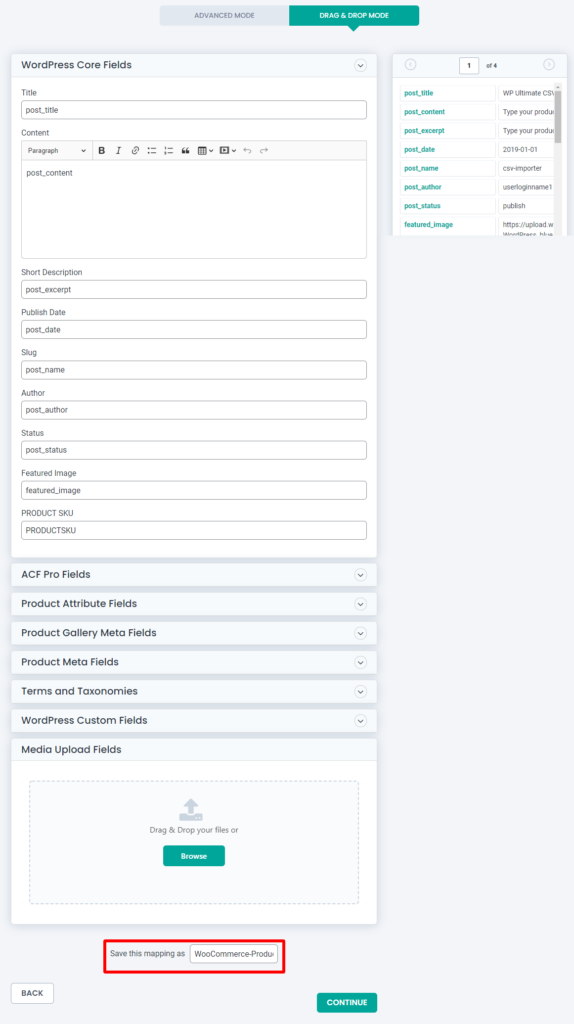Expand Terms and Taxonomies section
The image size is (574, 1024).
point(360,691)
